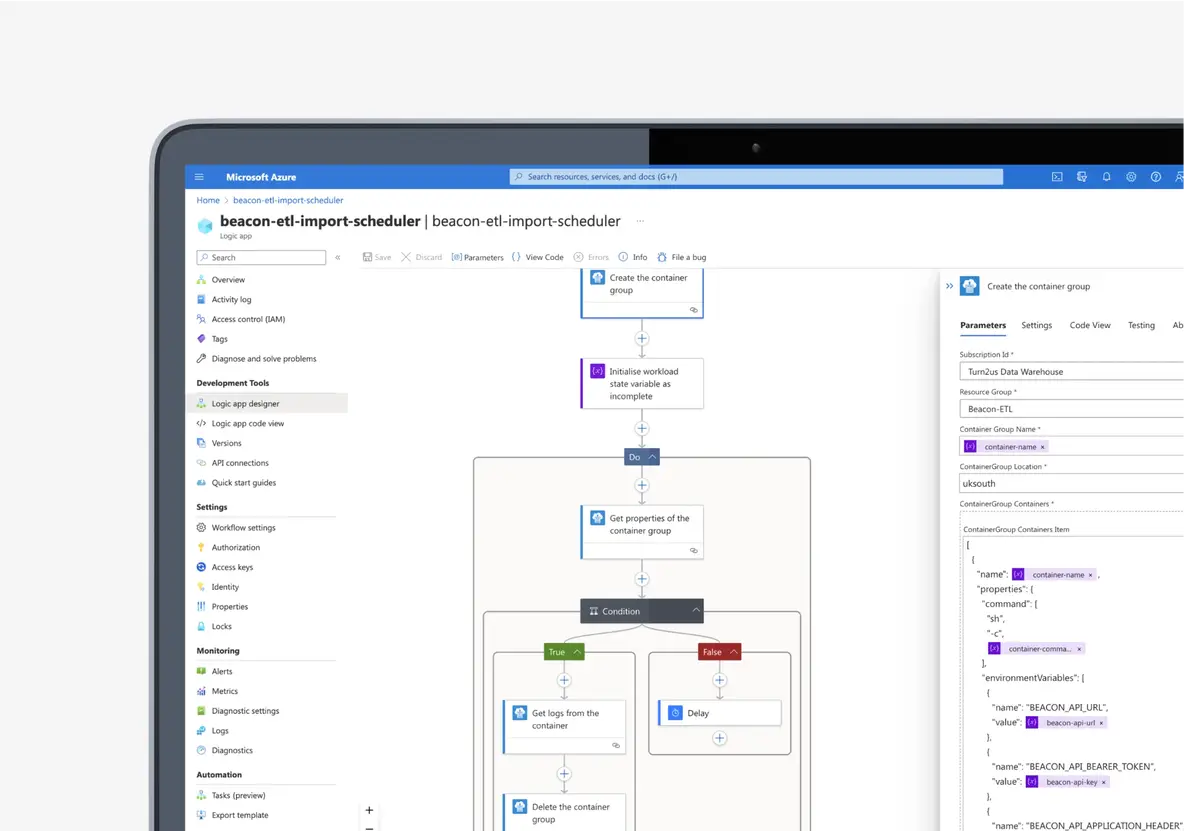Open the settings gear in Azure header
Viewport: 1184px width, 831px height.
pos(1131,177)
